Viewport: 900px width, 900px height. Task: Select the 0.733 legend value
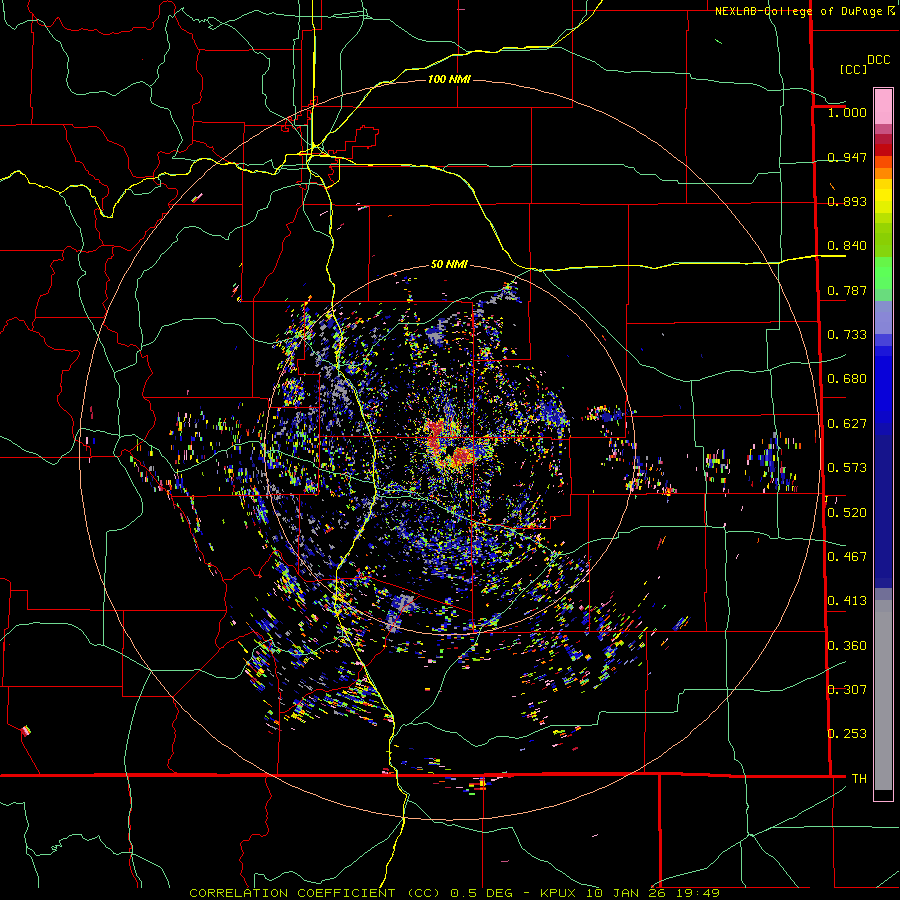click(x=847, y=335)
